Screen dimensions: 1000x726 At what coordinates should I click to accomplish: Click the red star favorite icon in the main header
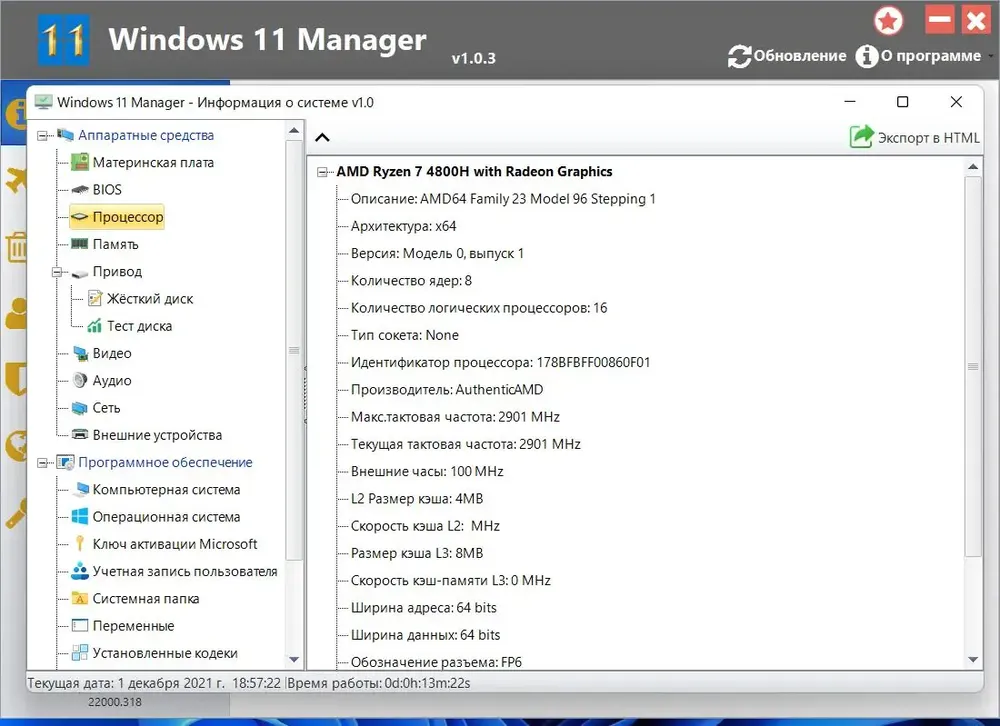pos(888,21)
